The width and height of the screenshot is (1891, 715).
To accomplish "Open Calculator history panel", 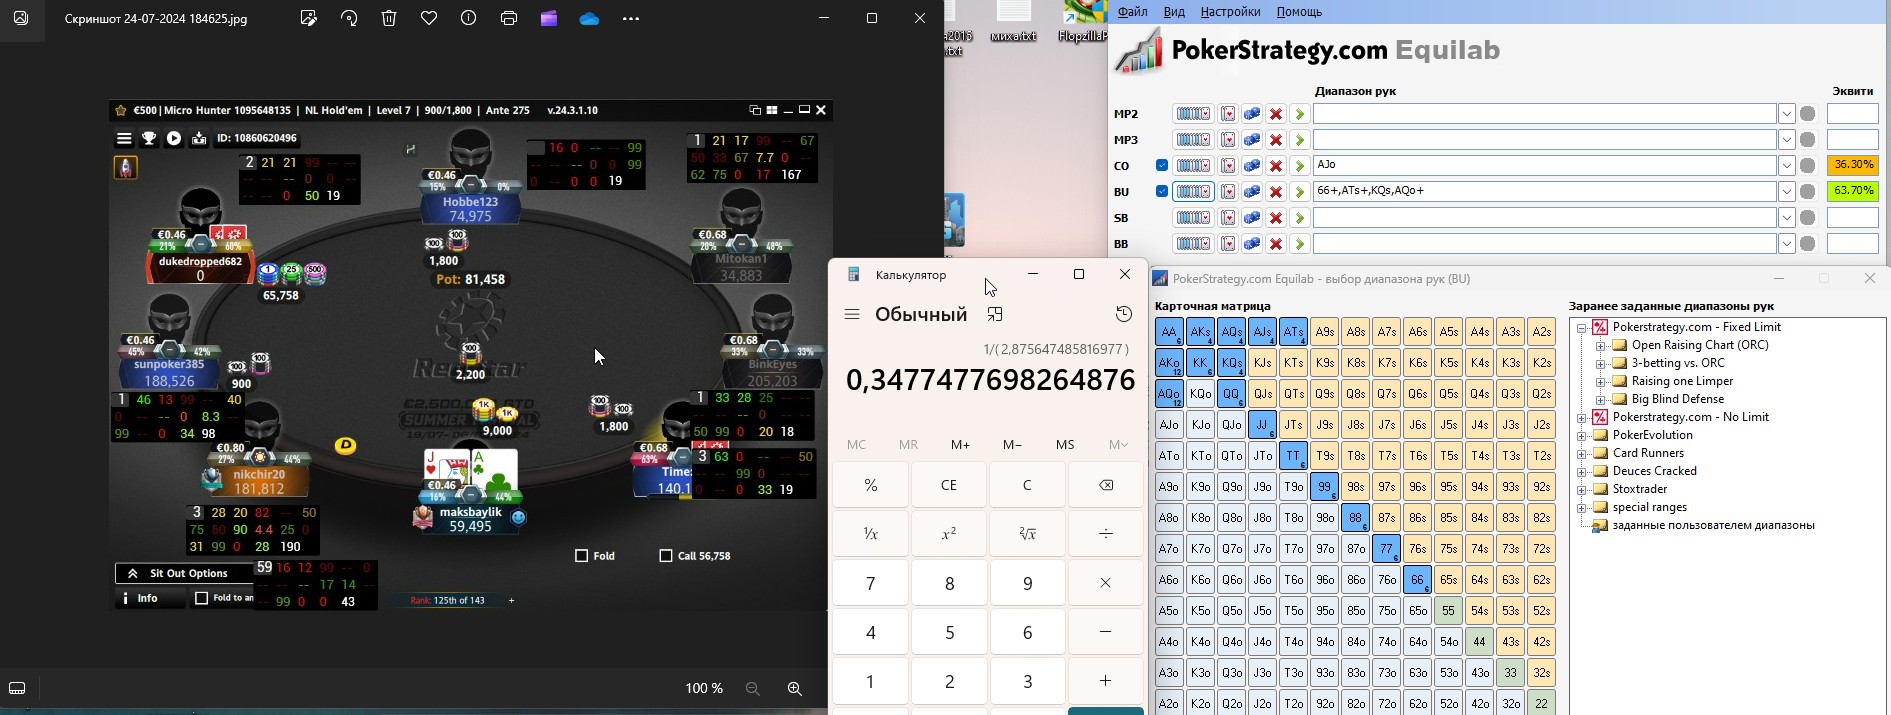I will point(1124,314).
